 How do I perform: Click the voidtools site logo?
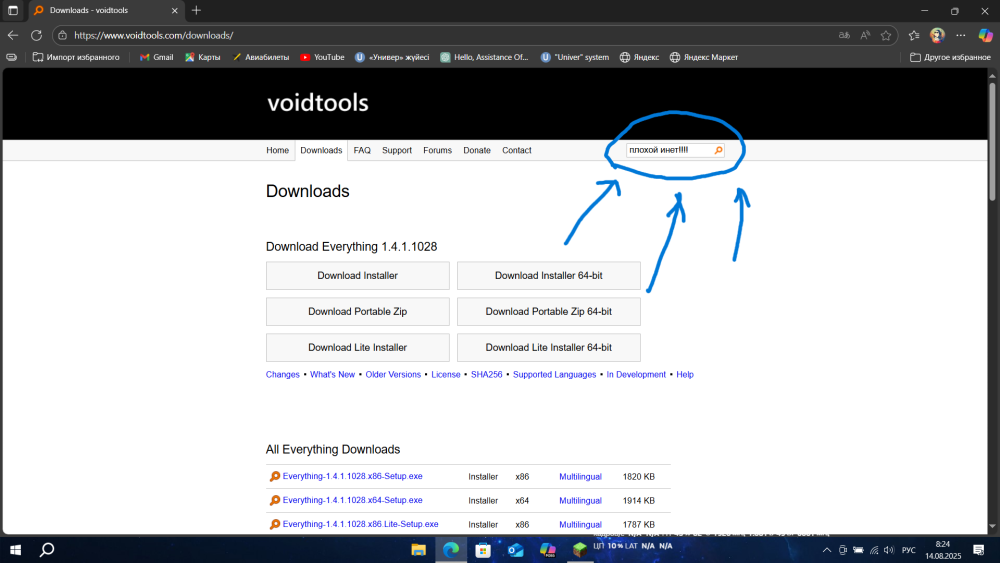pyautogui.click(x=318, y=103)
